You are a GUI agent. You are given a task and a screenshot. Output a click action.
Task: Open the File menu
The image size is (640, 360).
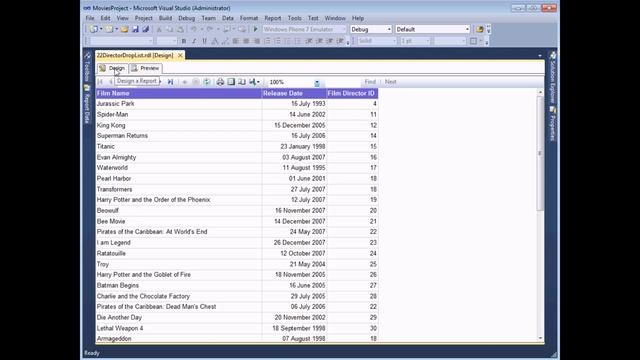coord(90,18)
